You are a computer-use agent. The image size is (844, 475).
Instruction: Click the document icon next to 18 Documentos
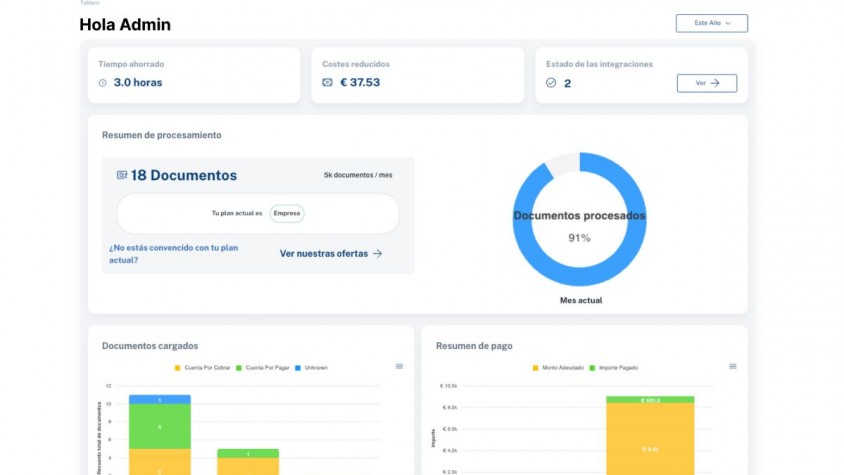(x=122, y=175)
